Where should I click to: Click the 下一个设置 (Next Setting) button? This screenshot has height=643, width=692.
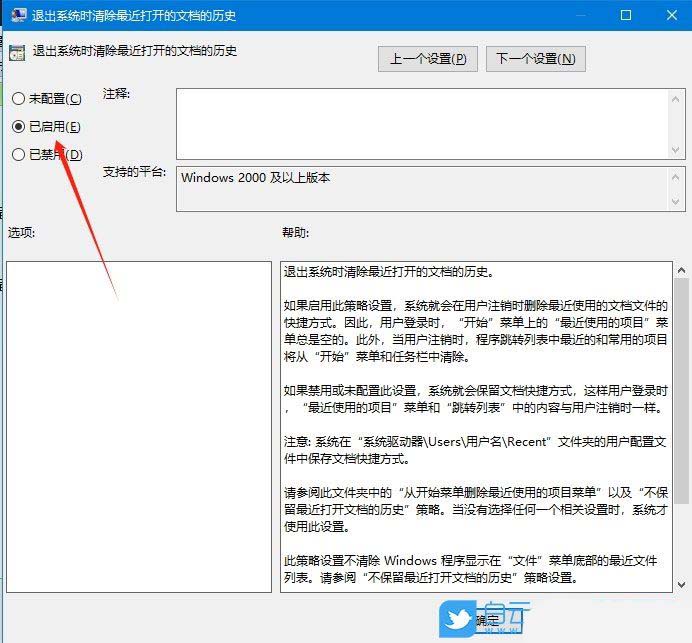click(x=535, y=59)
